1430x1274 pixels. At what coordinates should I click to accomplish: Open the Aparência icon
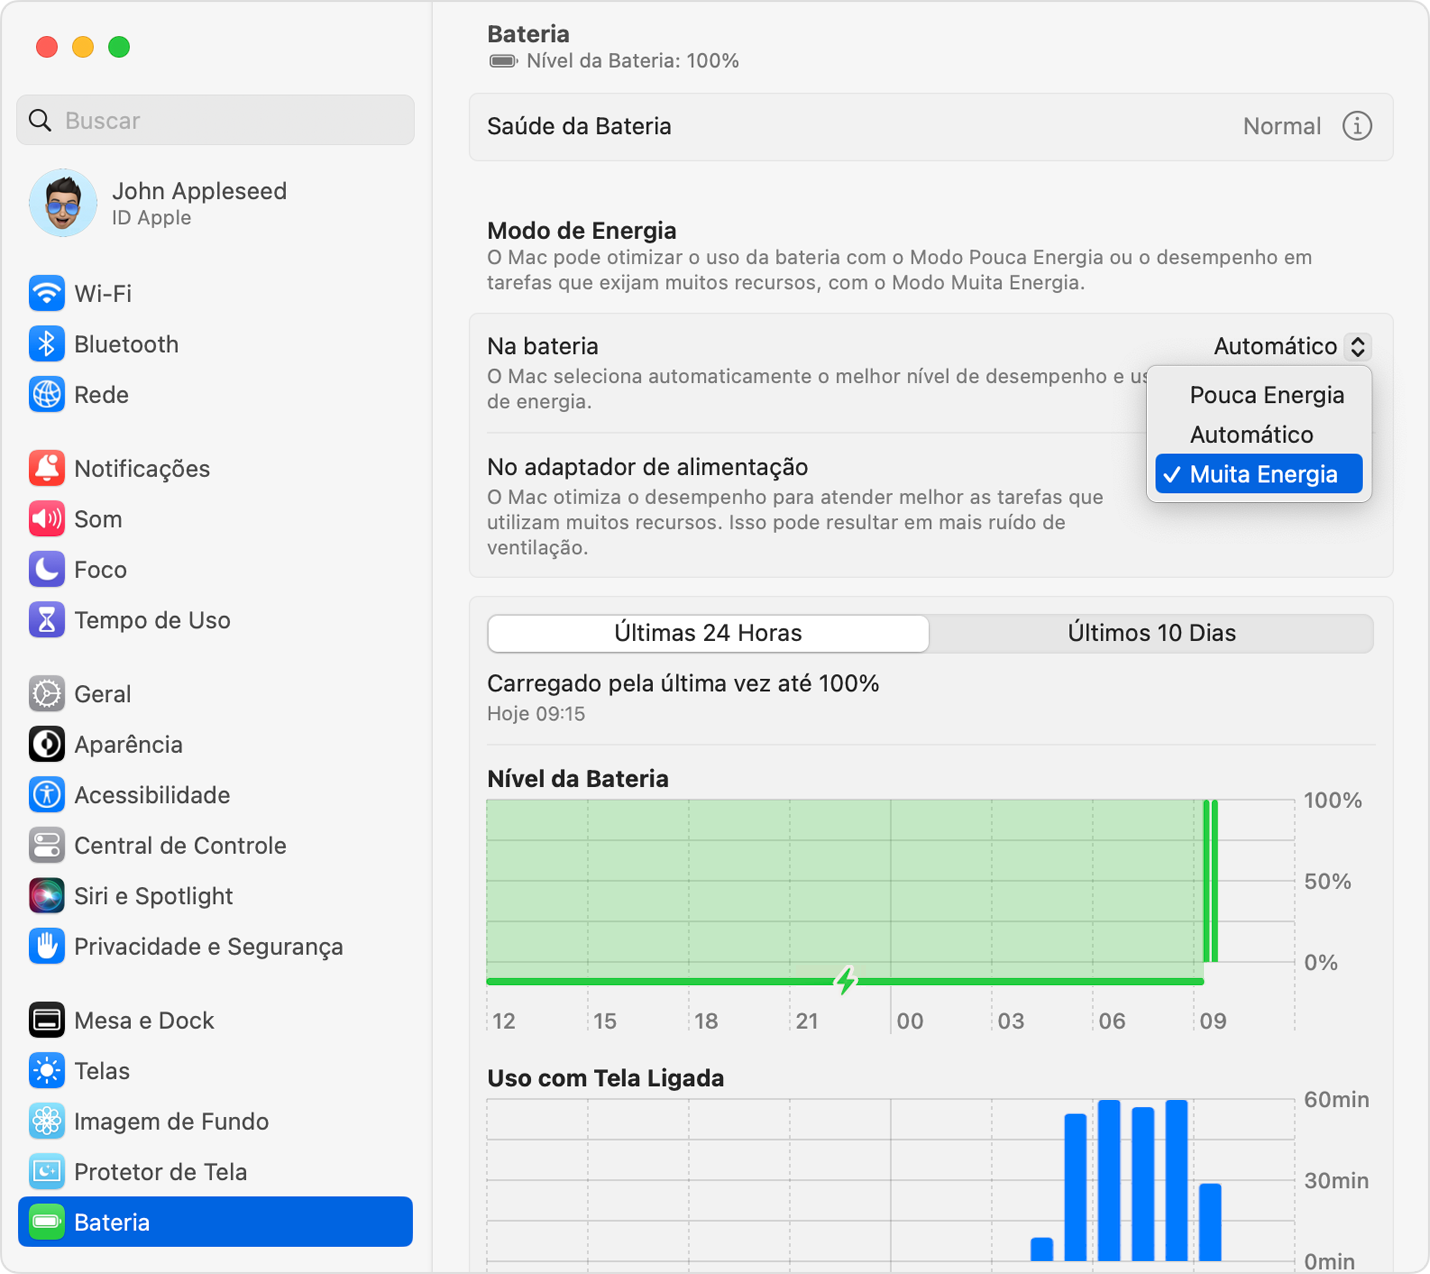46,744
